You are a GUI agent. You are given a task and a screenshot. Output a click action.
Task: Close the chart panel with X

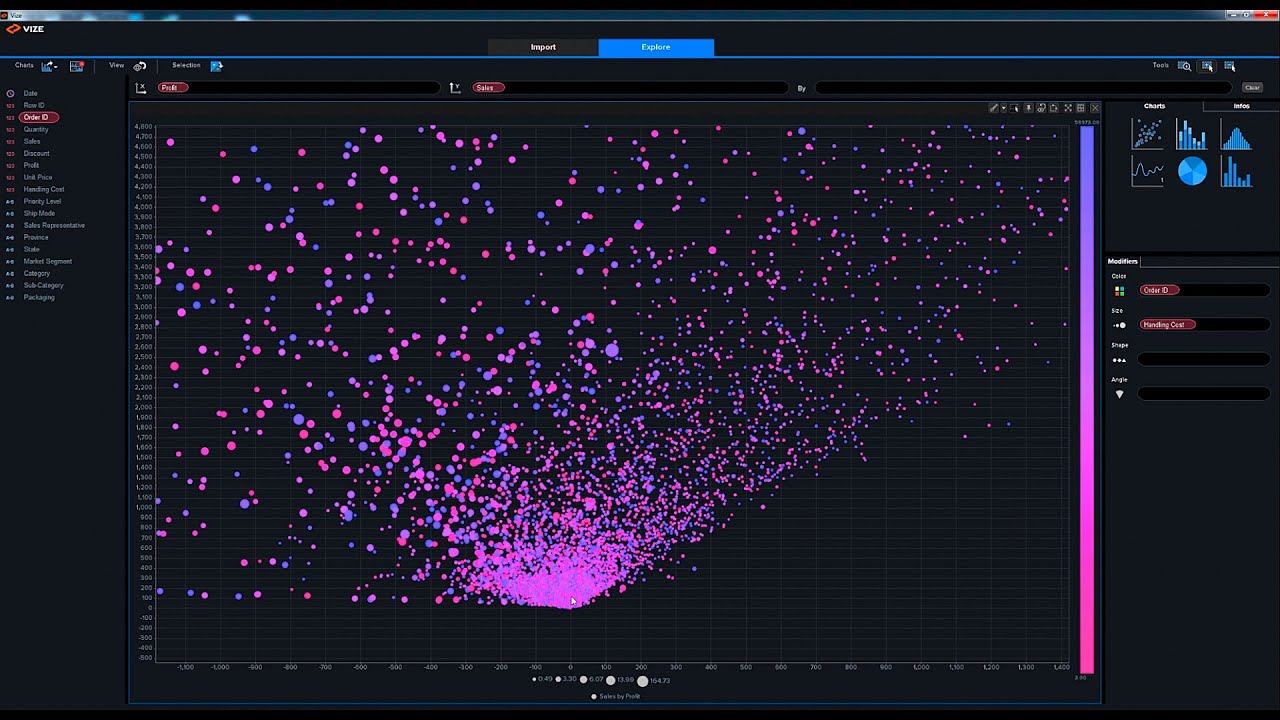click(1094, 108)
